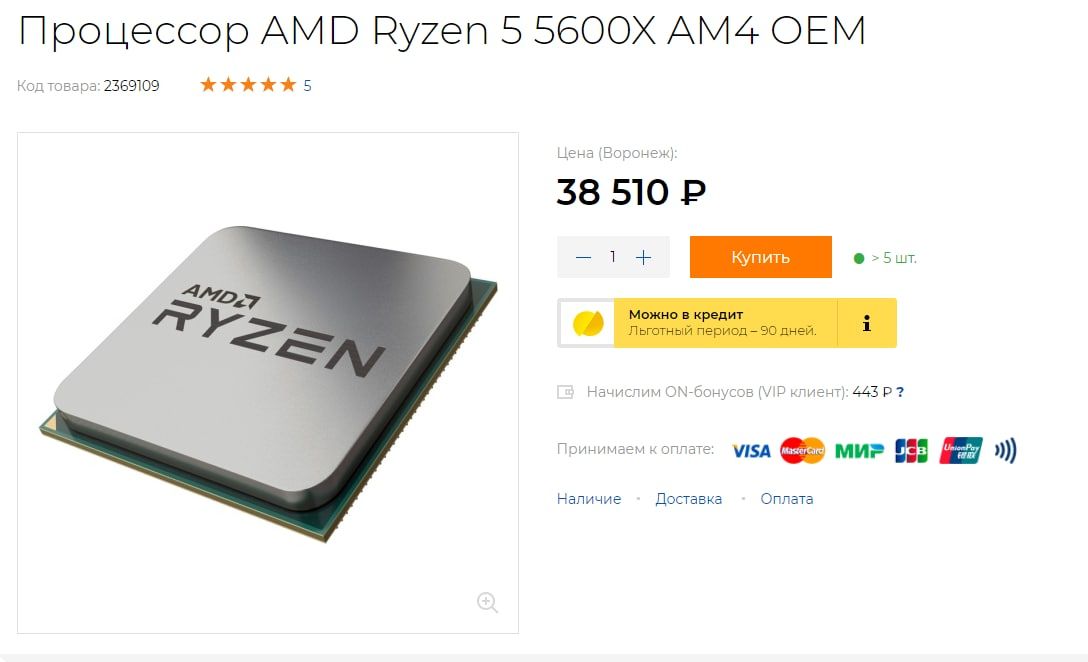1088x662 pixels.
Task: Click the Ryzen processor product image
Action: pos(268,382)
